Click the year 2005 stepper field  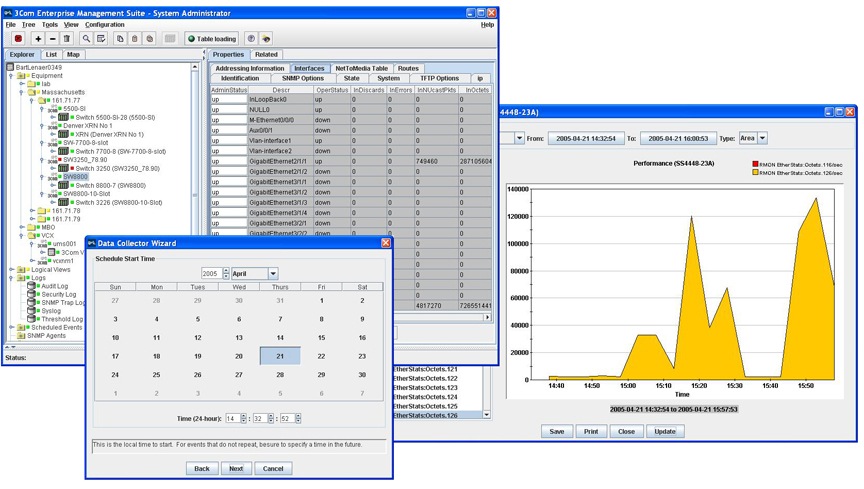point(215,273)
